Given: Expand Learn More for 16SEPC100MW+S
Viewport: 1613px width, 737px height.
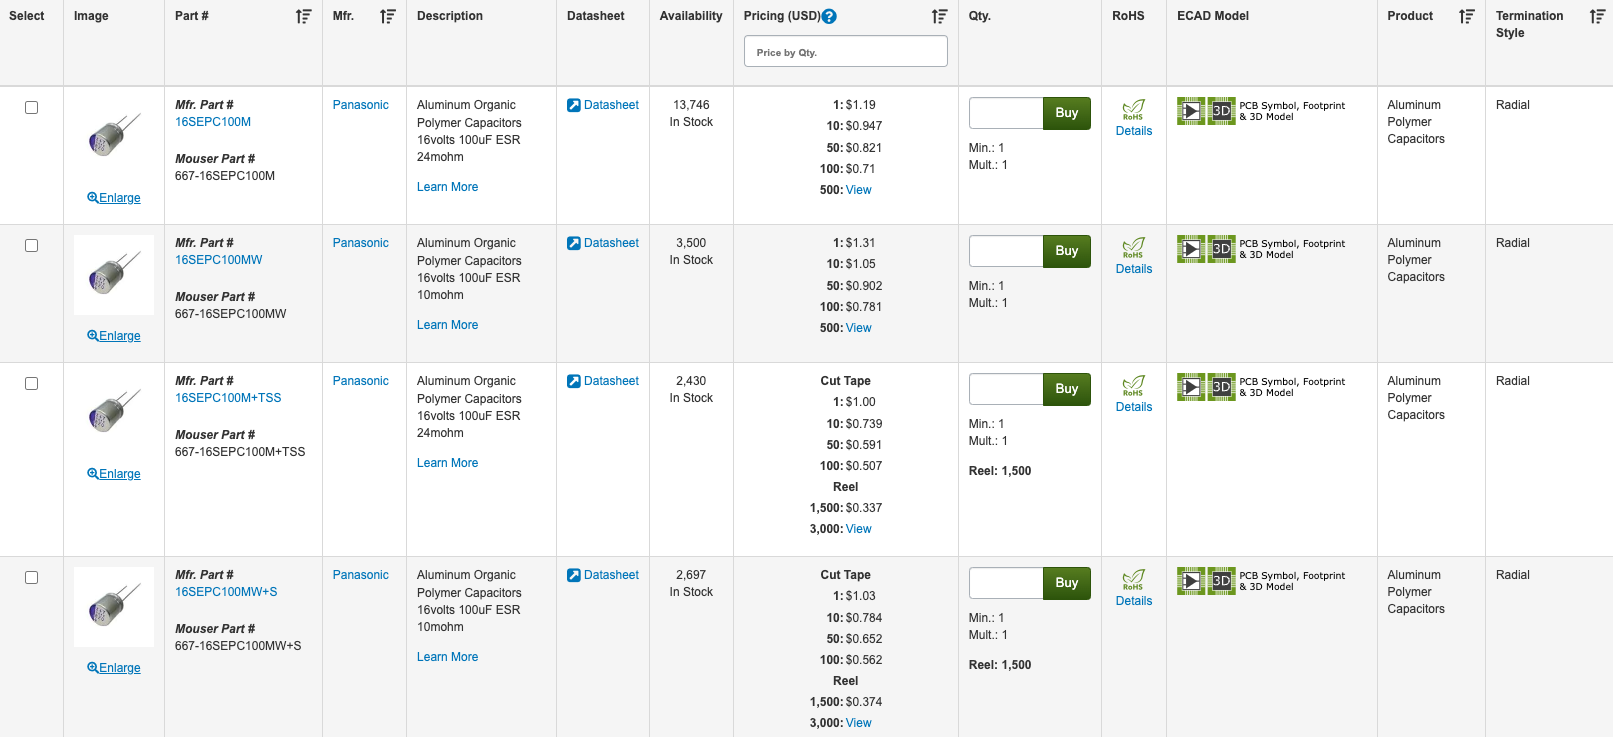Looking at the screenshot, I should 447,657.
